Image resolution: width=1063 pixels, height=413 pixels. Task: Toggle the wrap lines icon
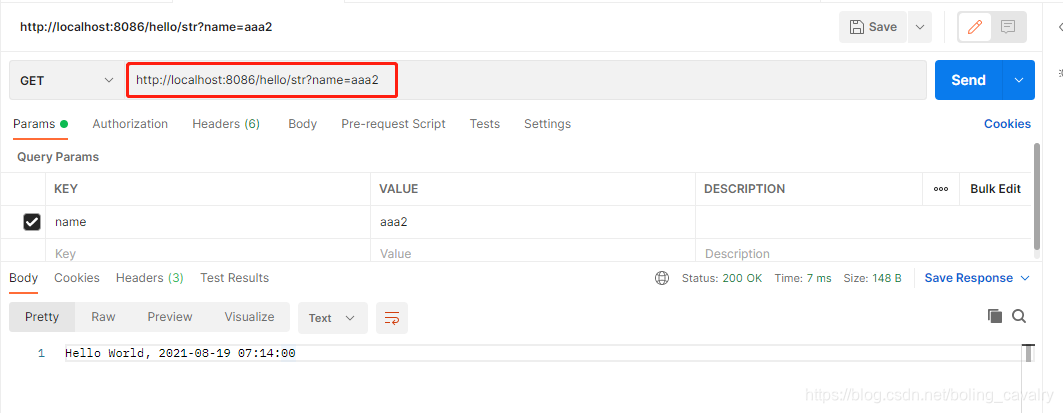click(x=392, y=318)
